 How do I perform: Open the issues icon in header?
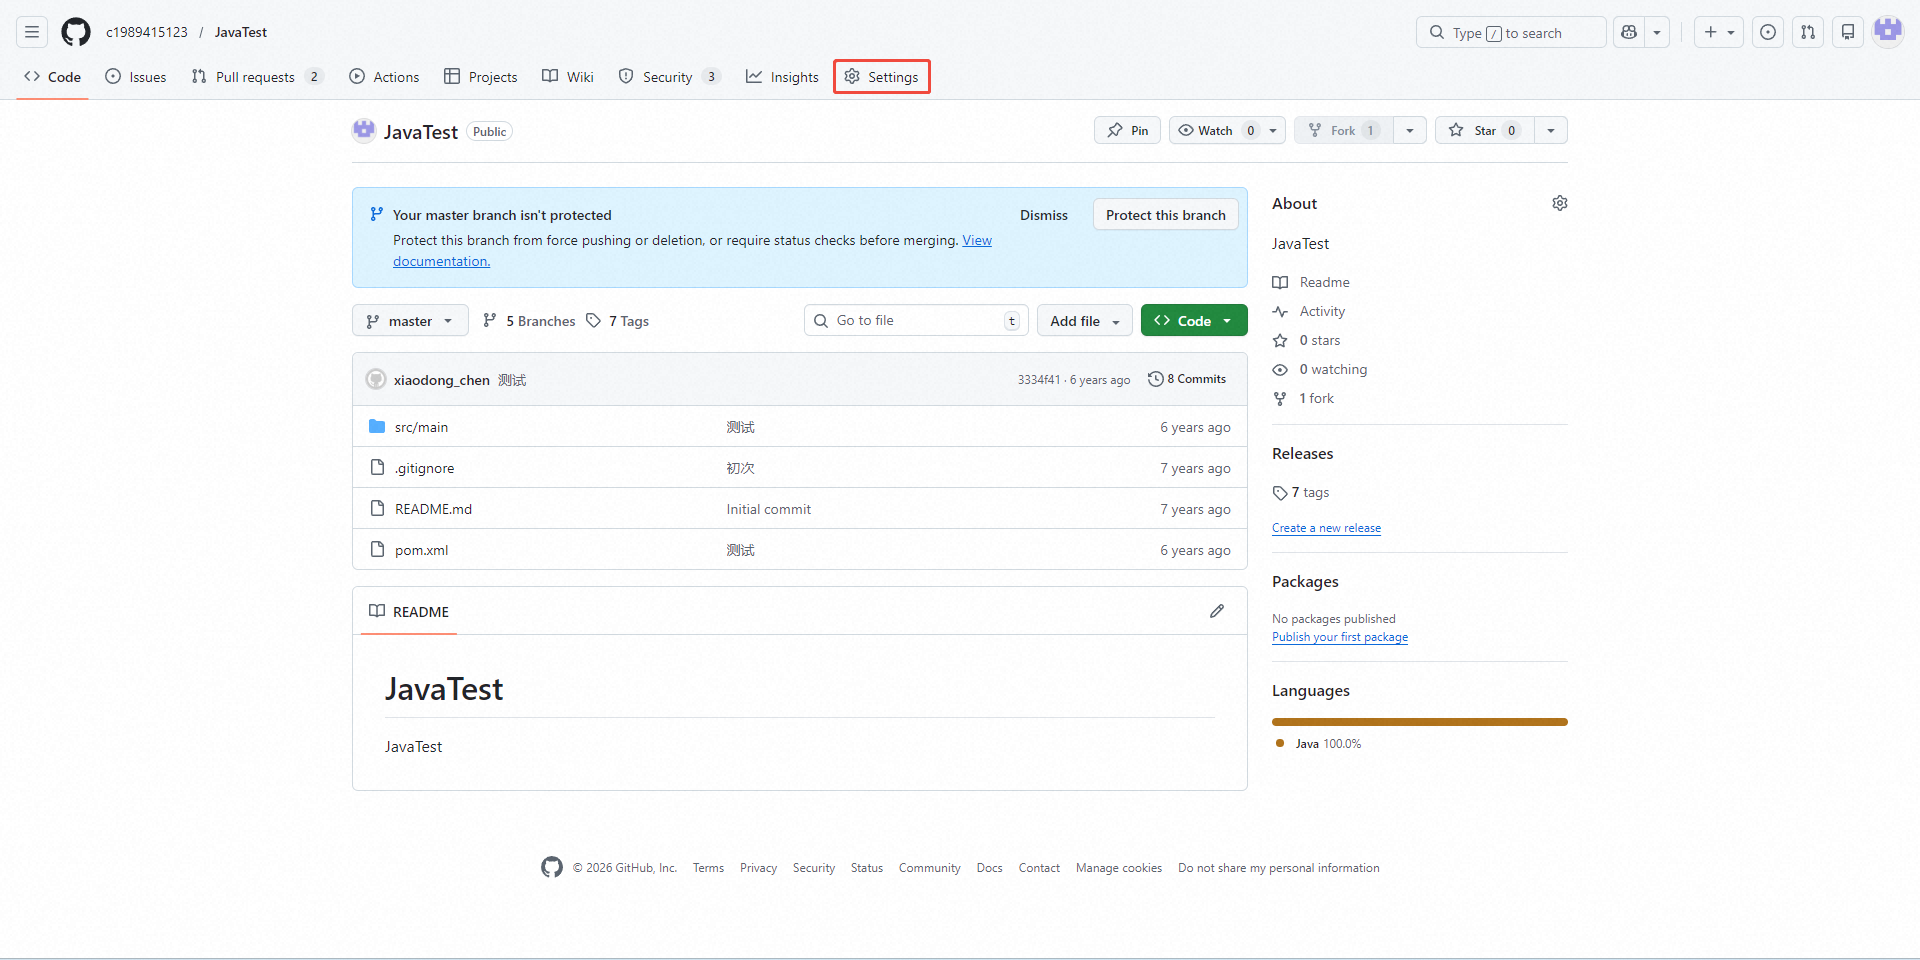tap(1768, 32)
